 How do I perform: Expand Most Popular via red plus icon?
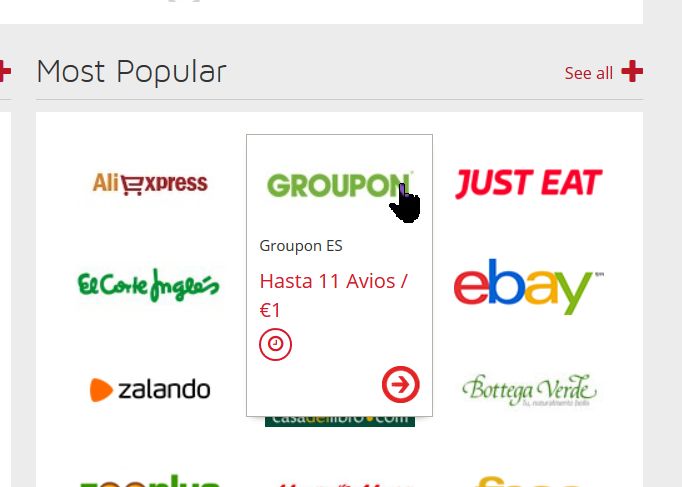632,71
